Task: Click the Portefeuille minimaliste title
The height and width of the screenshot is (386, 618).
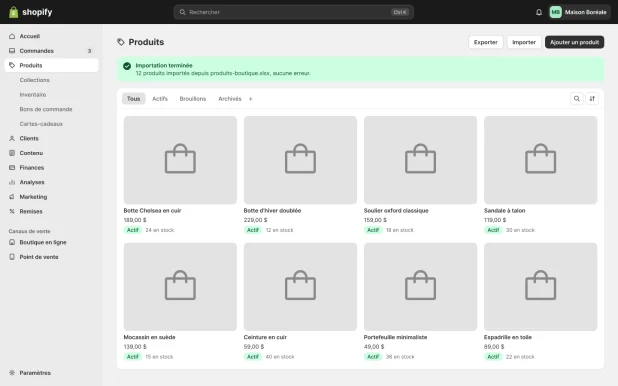Action: (395, 337)
